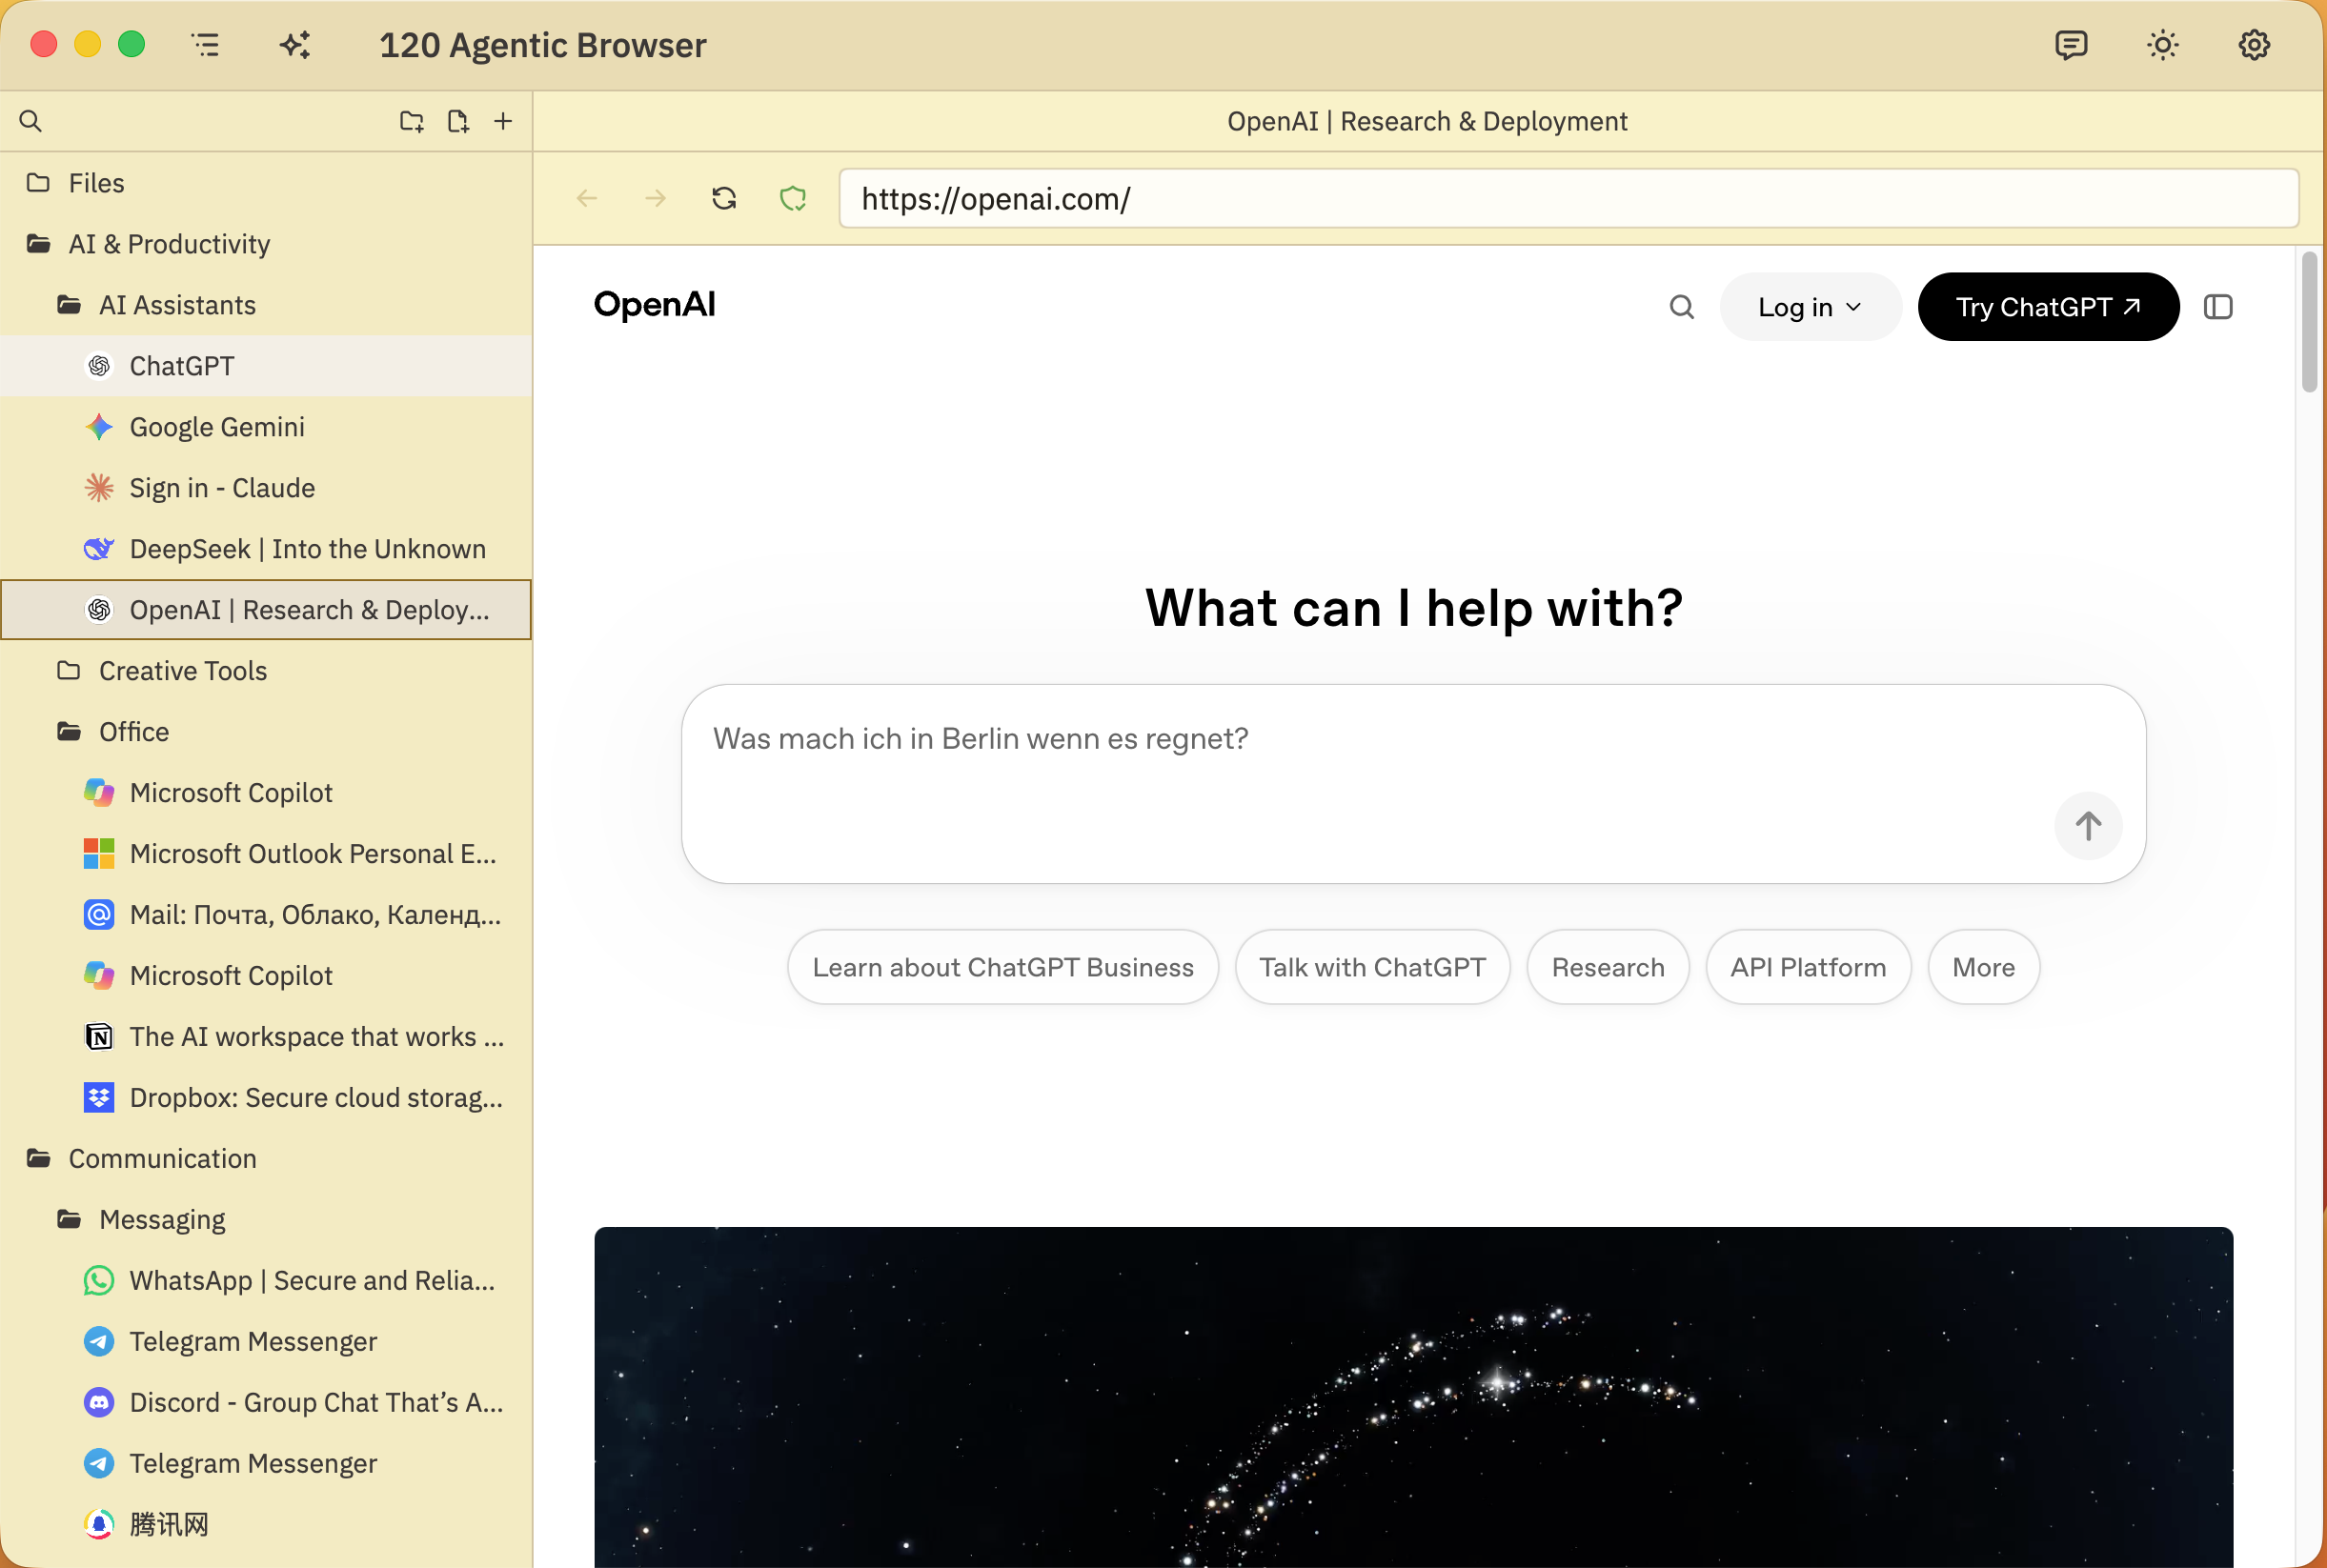
Task: Reload the page with refresh icon
Action: point(724,199)
